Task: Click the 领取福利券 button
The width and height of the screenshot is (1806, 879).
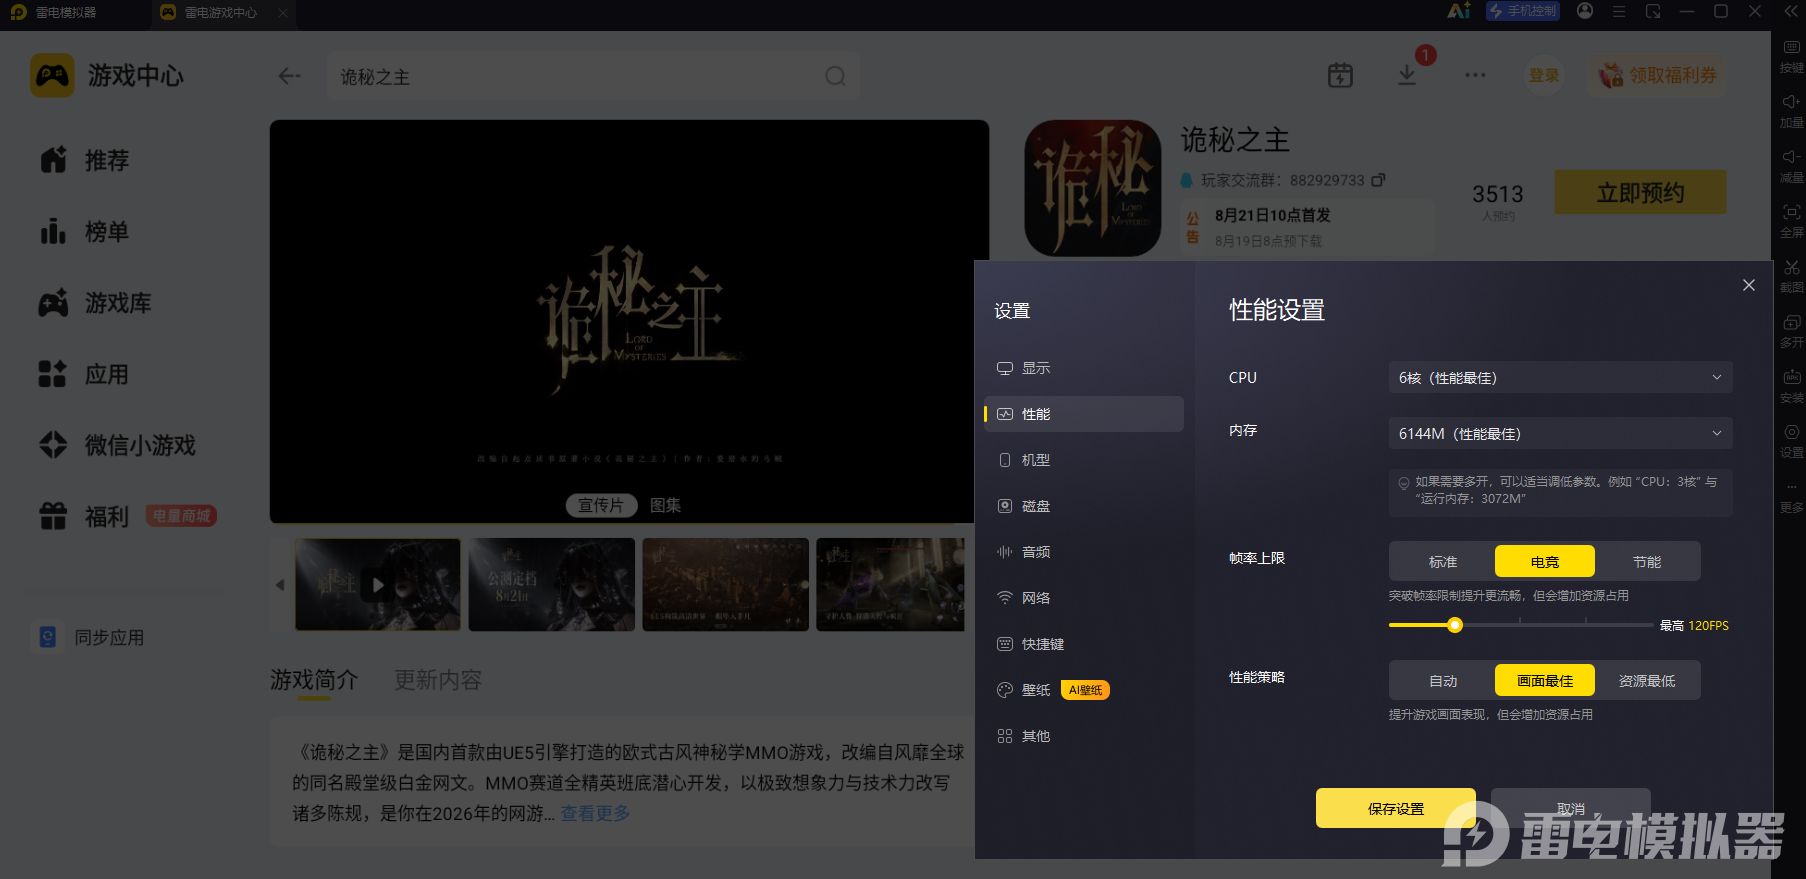Action: click(x=1659, y=75)
